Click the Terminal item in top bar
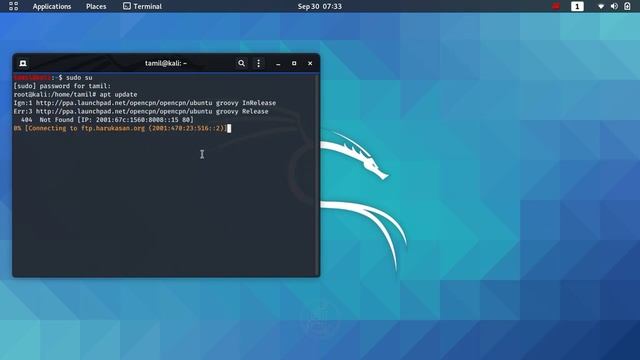This screenshot has height=360, width=640. [x=142, y=7]
